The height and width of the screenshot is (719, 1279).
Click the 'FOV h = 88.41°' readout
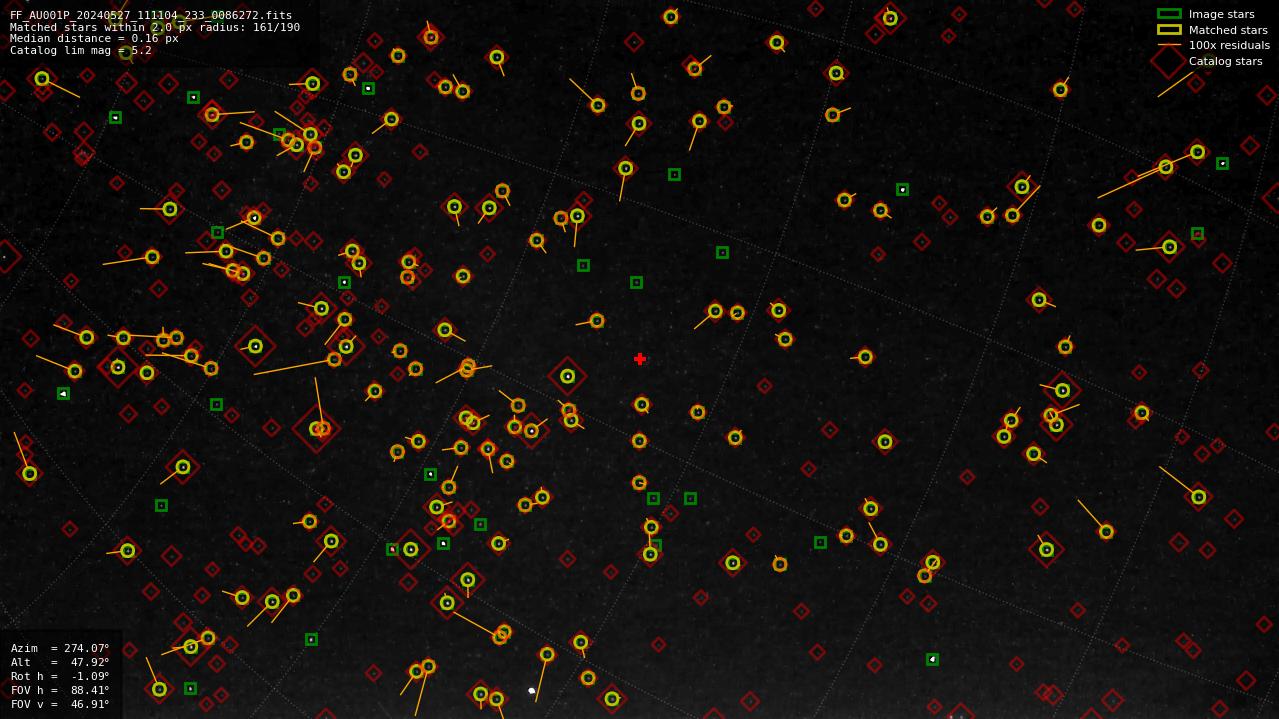point(60,690)
